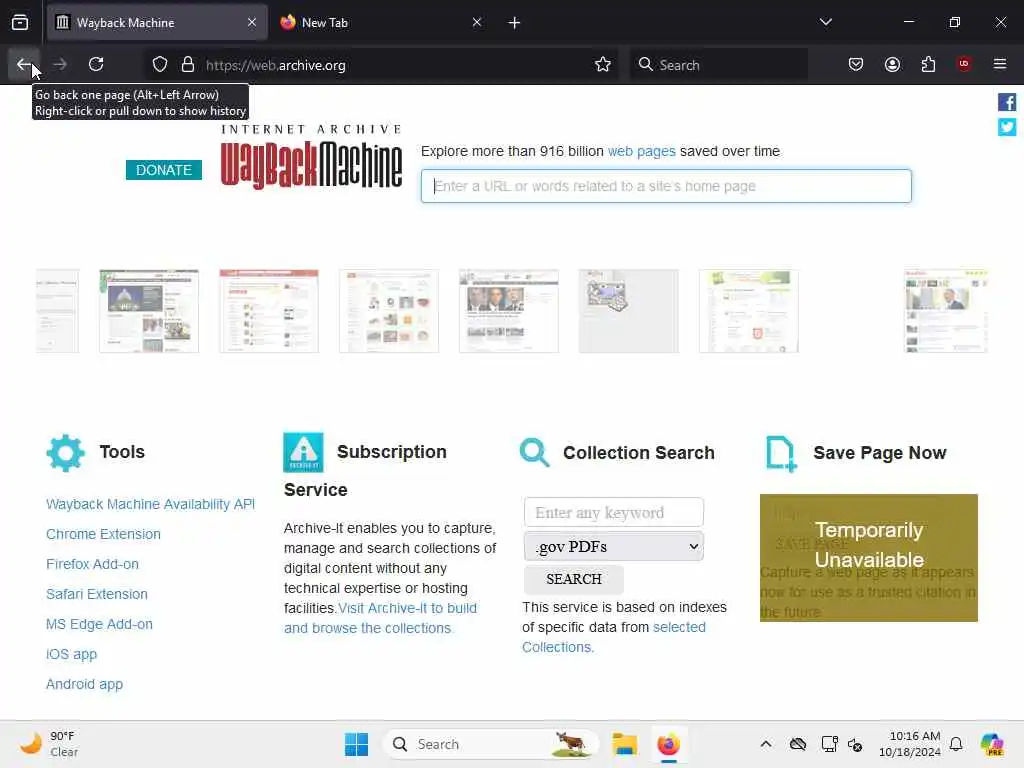Screen dimensions: 1024x768
Task: Open the product-grid website thumbnail
Action: [389, 311]
